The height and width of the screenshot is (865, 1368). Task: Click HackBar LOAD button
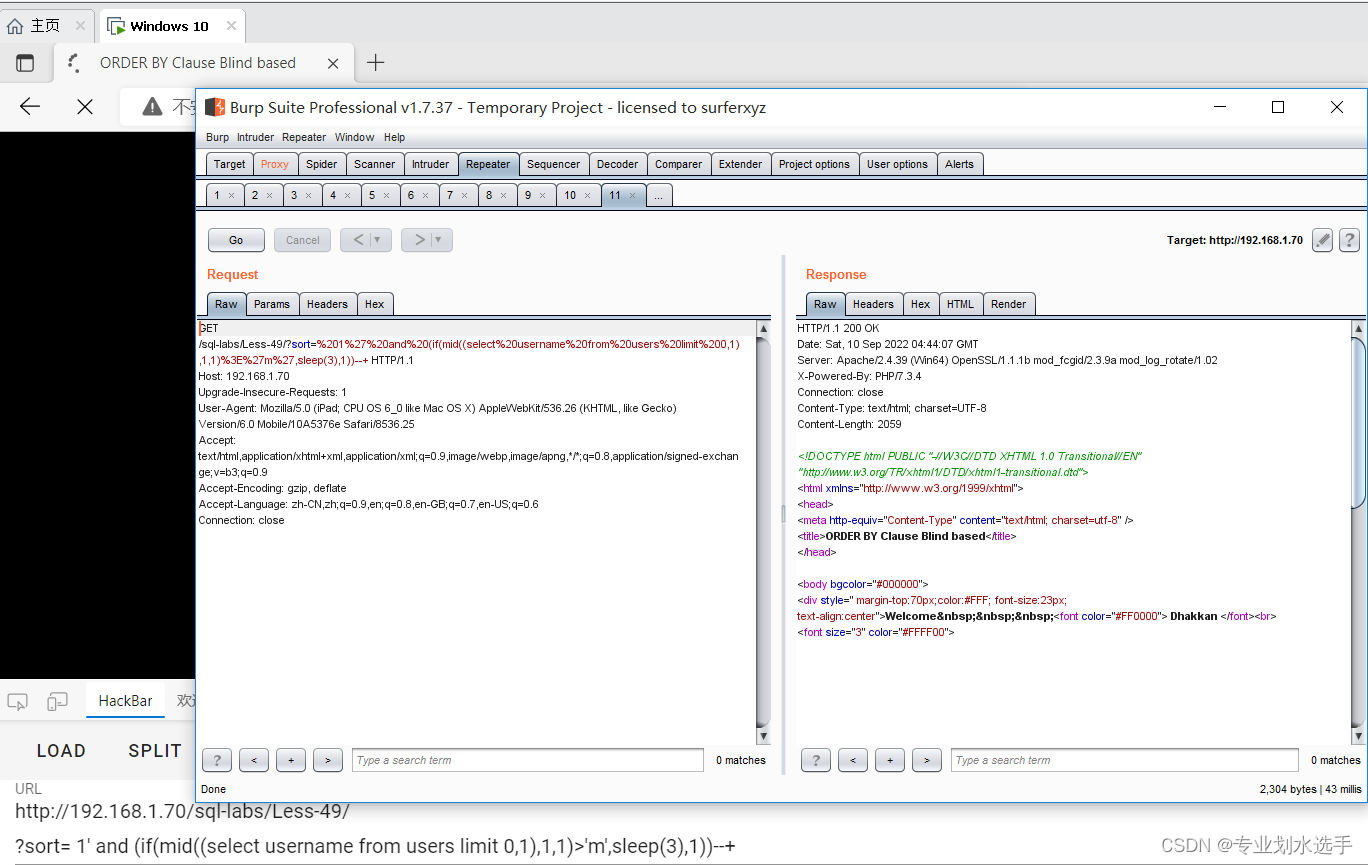[61, 751]
